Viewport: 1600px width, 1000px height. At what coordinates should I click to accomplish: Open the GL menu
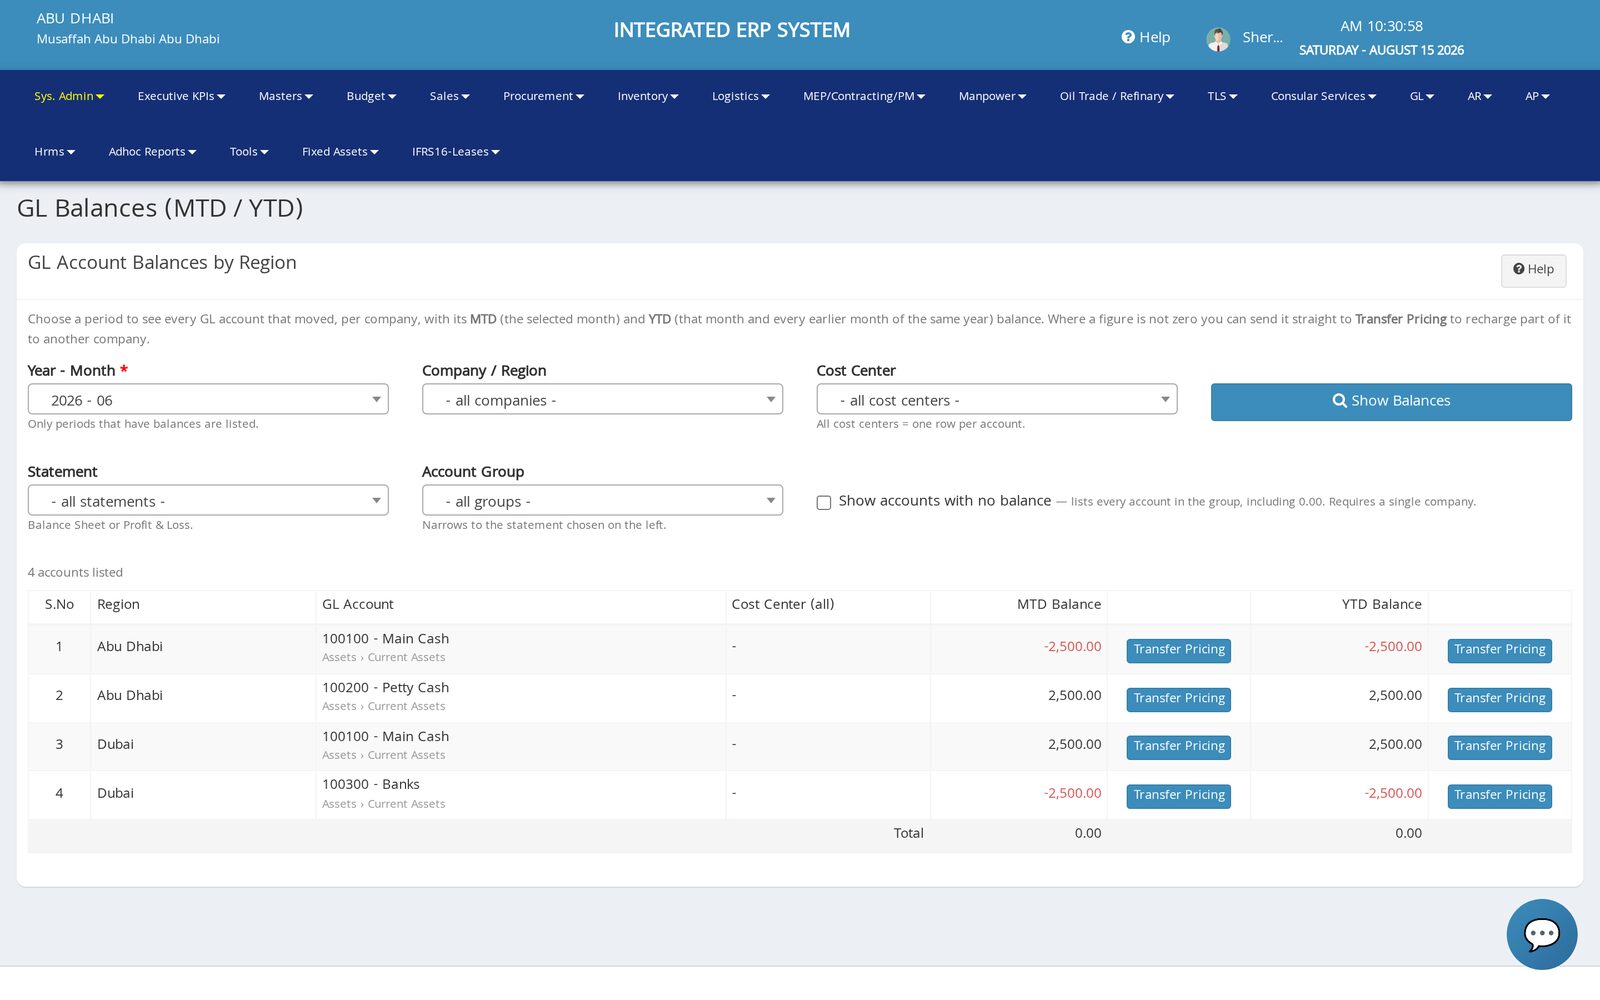pos(1422,97)
